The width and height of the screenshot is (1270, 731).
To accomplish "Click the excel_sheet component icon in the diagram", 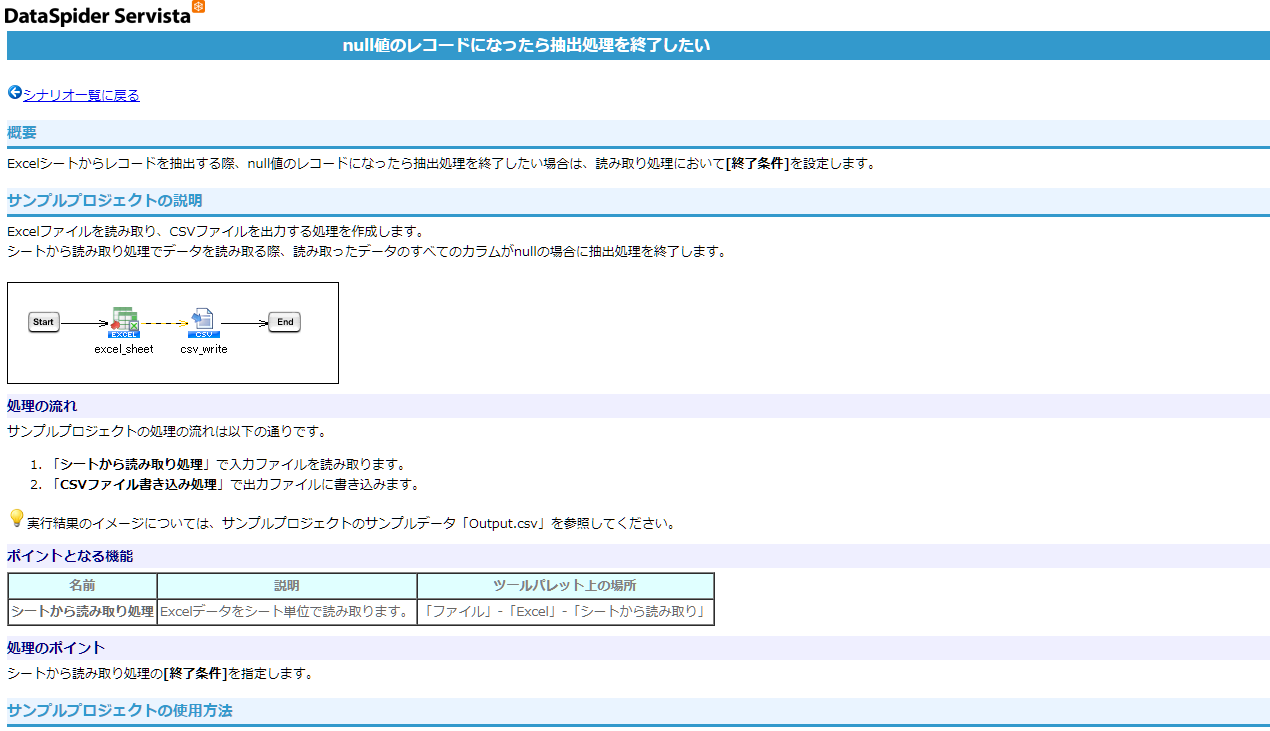I will (x=124, y=322).
